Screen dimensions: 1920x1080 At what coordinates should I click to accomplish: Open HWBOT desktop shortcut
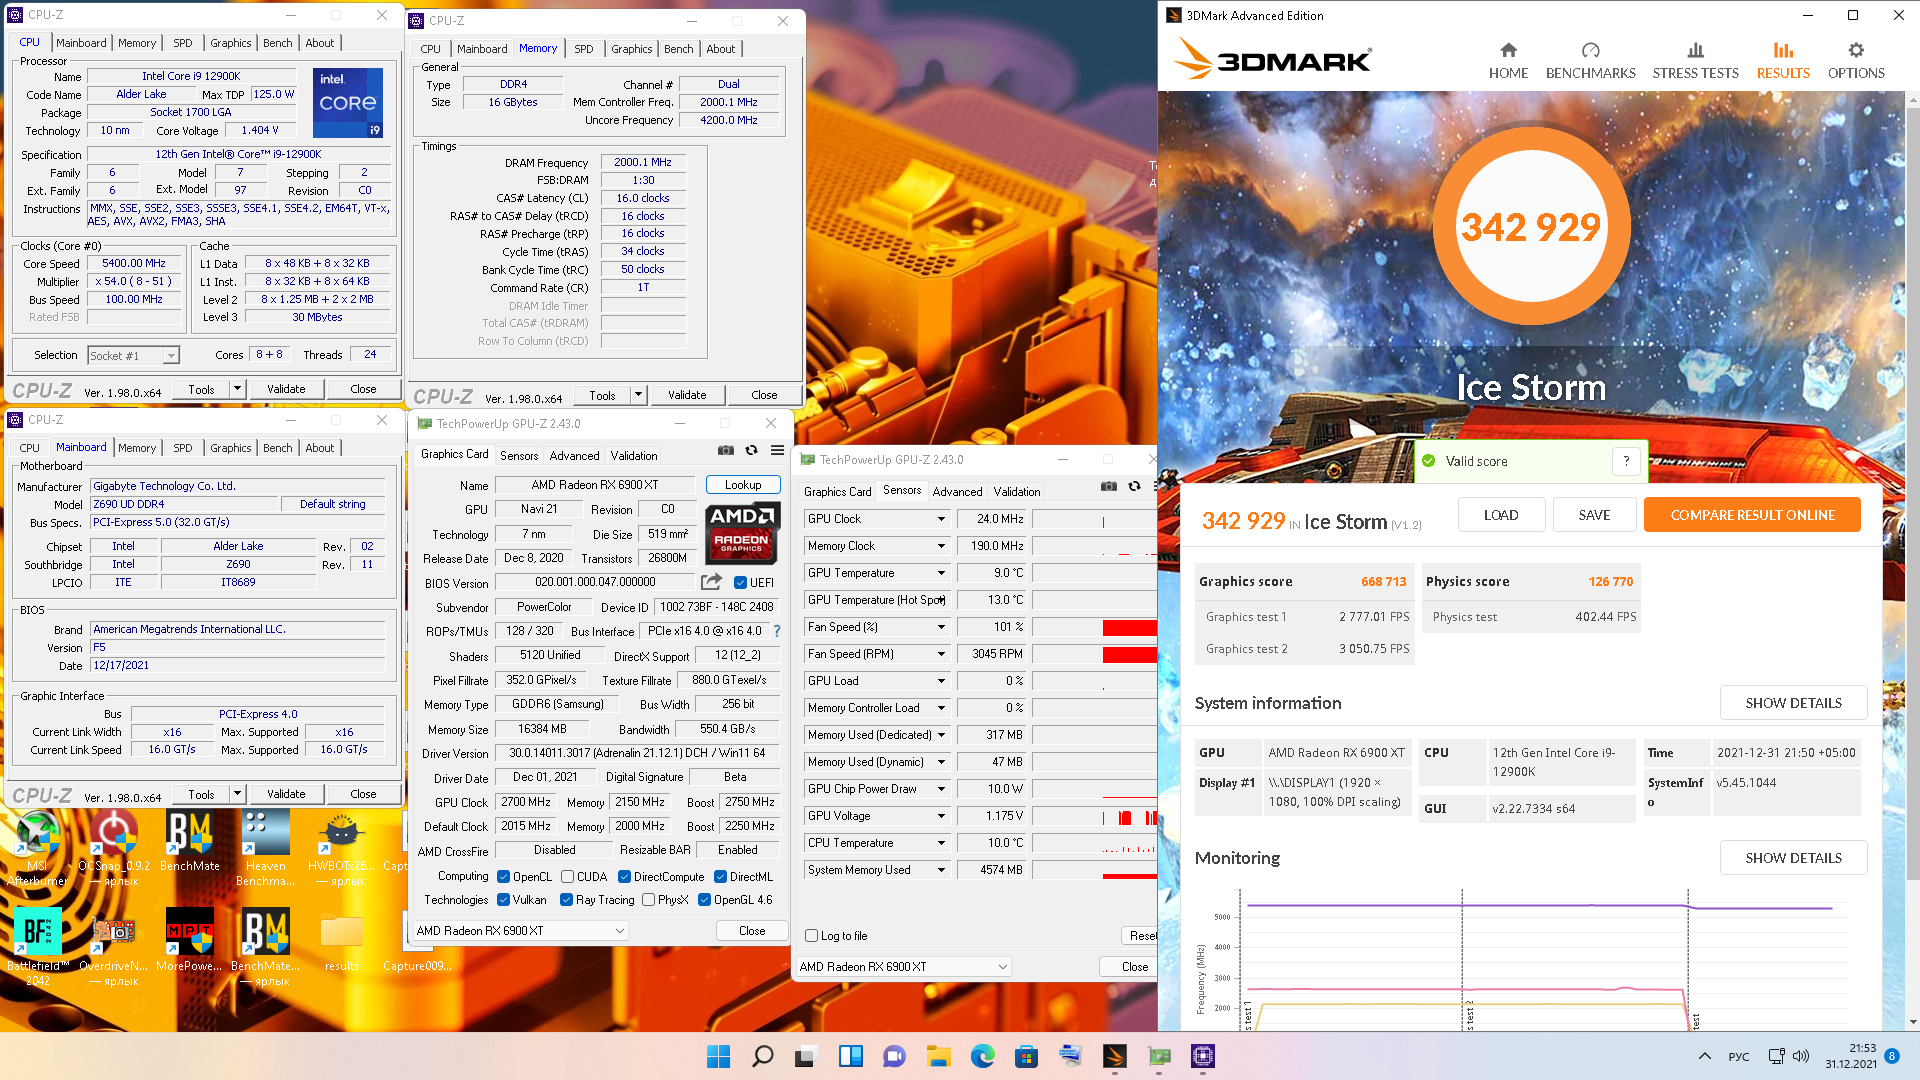click(x=341, y=848)
